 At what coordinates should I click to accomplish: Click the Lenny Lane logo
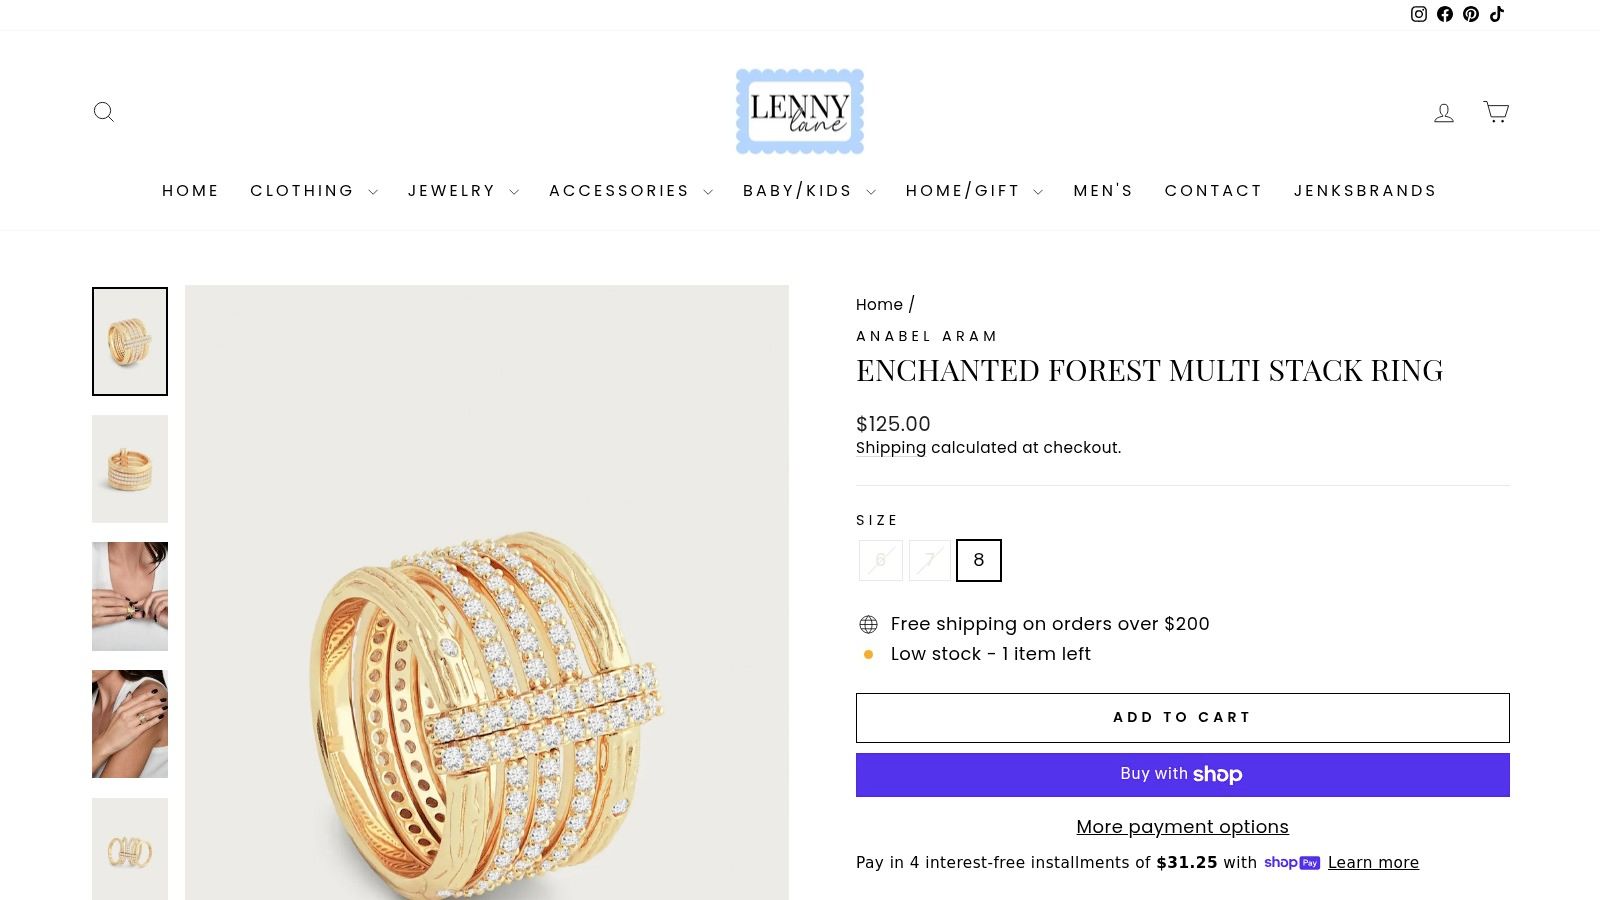(x=800, y=111)
